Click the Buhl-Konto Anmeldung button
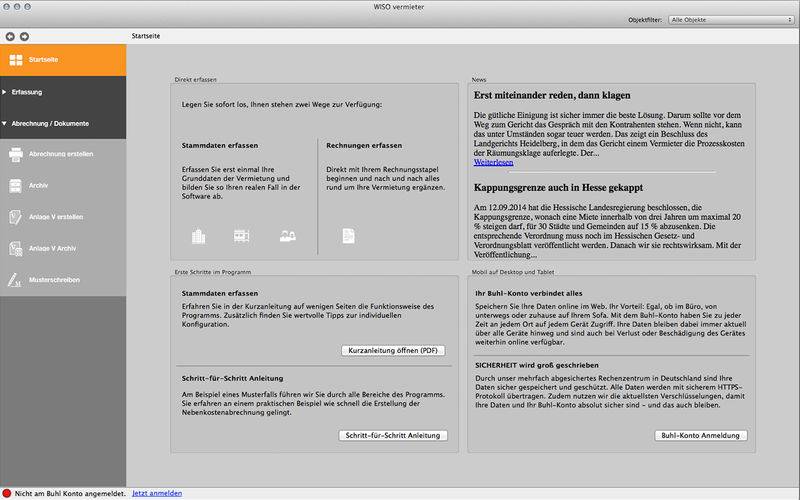The width and height of the screenshot is (800, 500). 701,435
